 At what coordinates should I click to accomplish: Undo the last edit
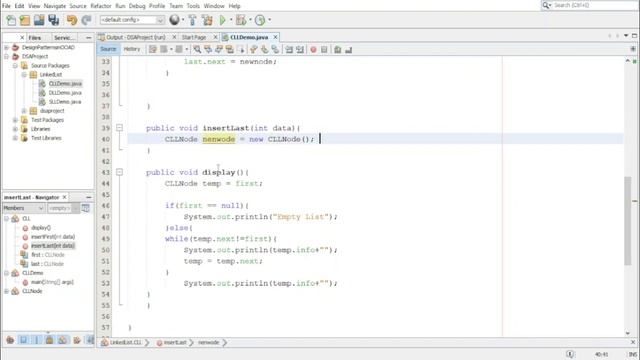click(72, 20)
